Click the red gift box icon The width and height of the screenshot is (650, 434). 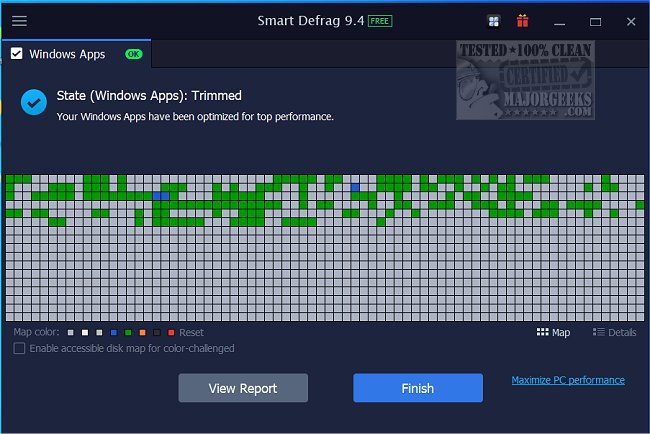[x=522, y=21]
